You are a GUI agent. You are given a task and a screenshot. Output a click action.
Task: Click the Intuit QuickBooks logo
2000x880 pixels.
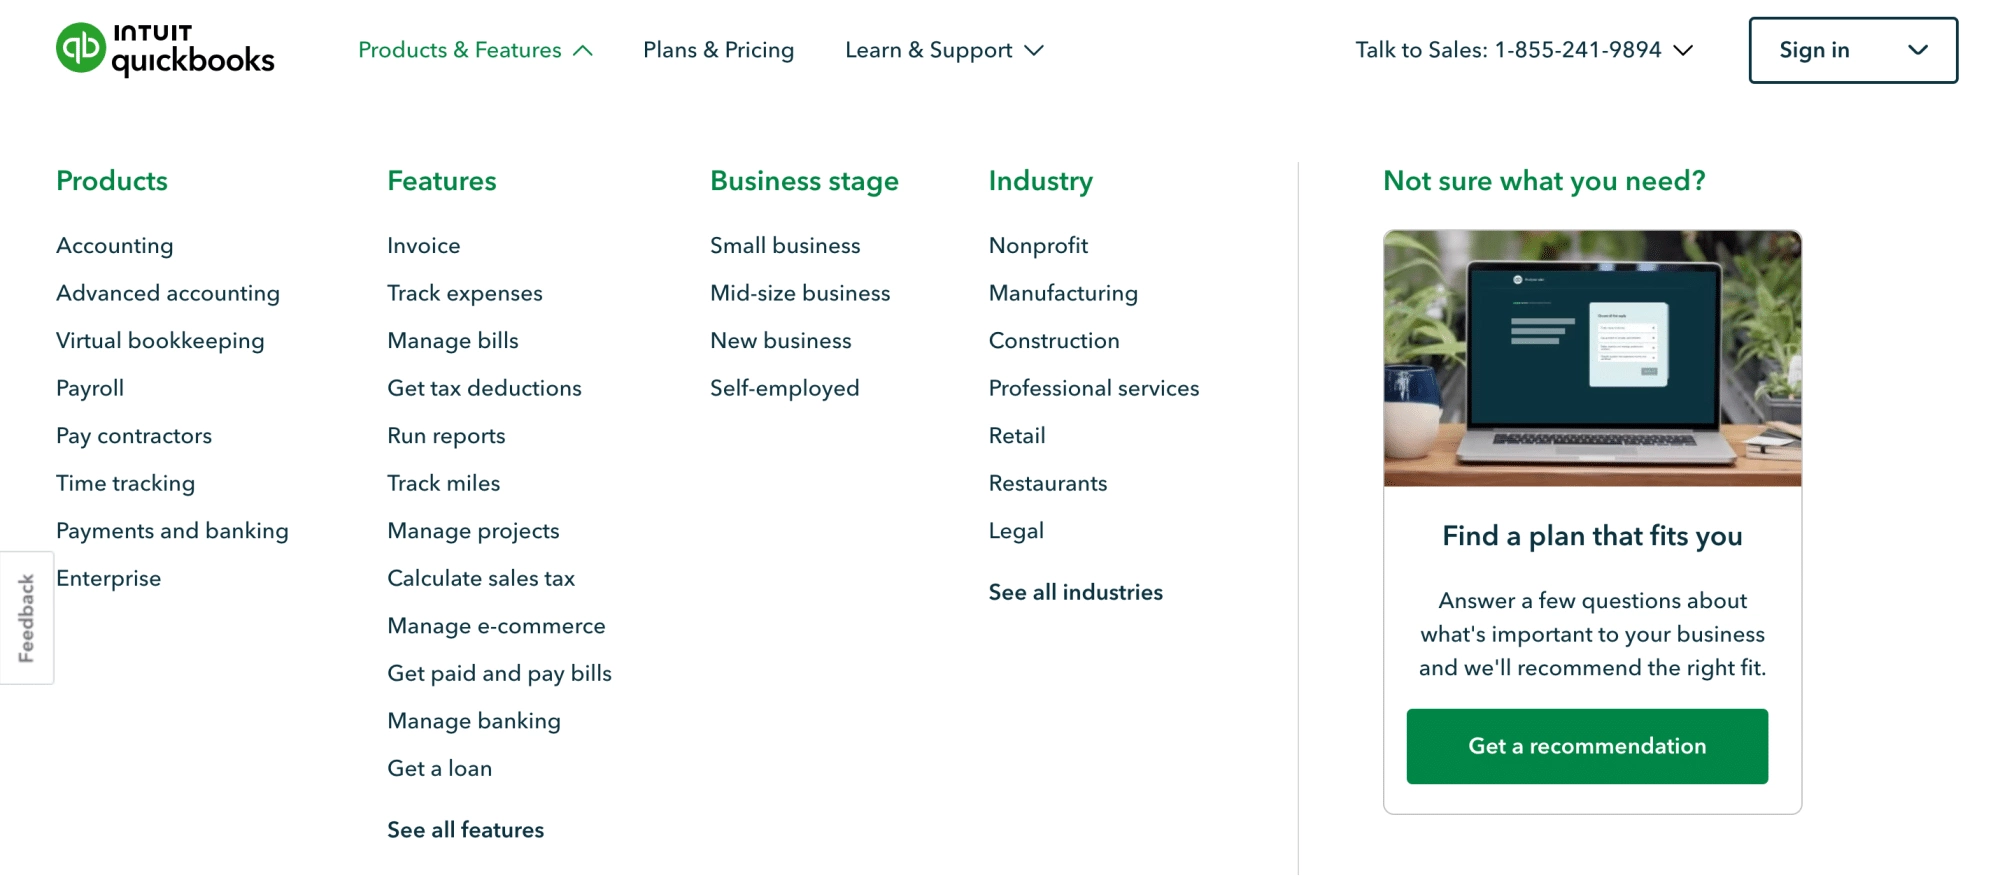(165, 49)
